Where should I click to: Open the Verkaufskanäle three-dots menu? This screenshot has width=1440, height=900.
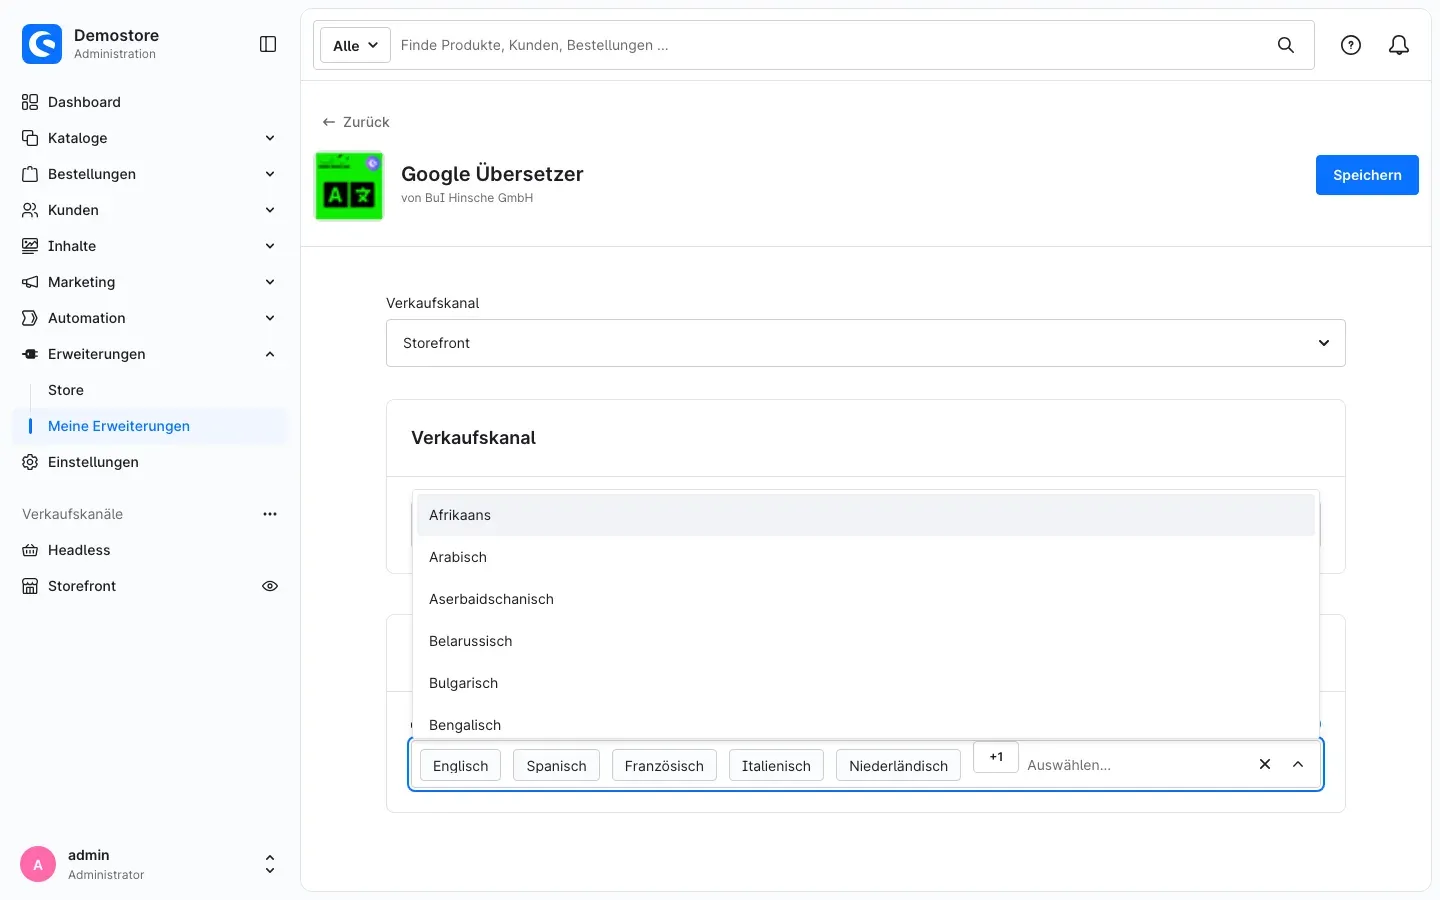[270, 514]
